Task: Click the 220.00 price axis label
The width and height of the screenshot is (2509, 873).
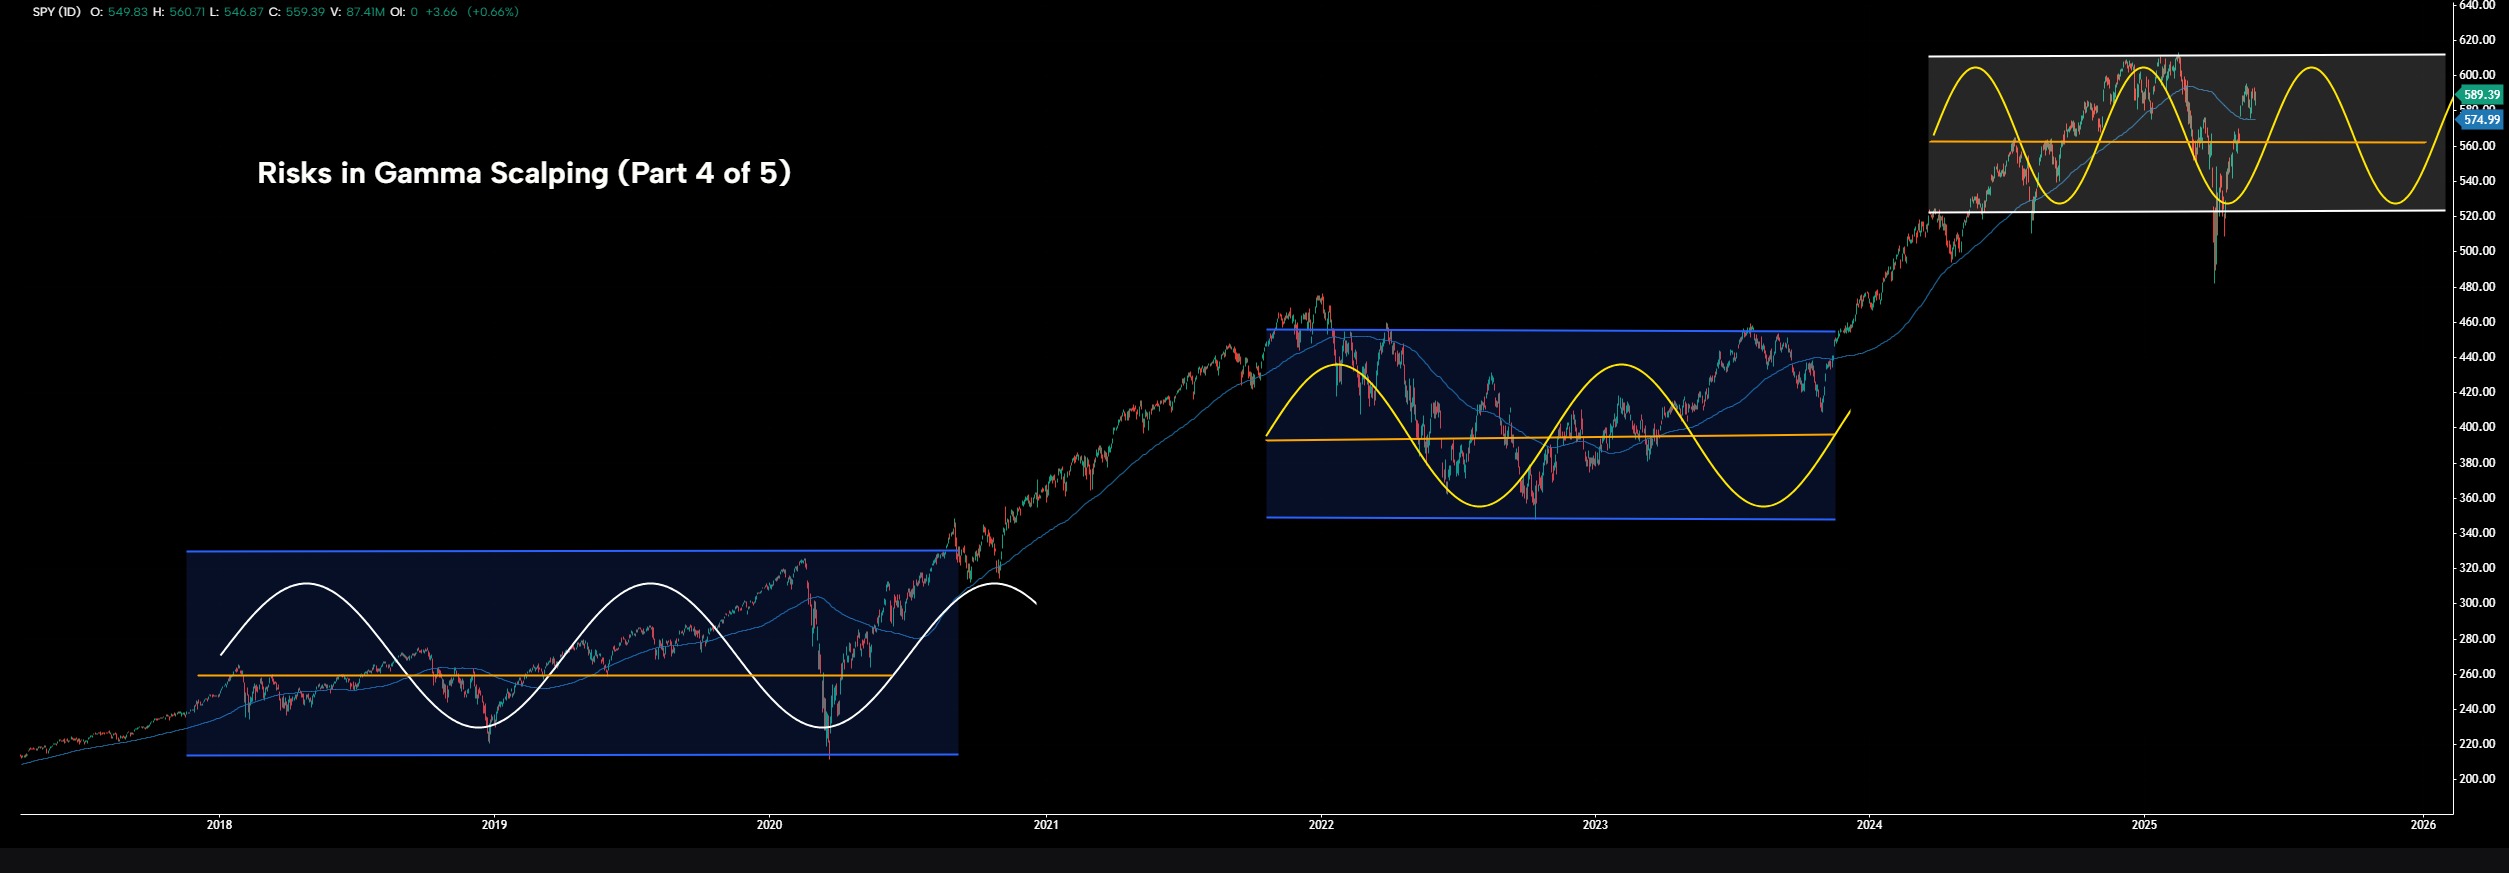Action: 2477,744
